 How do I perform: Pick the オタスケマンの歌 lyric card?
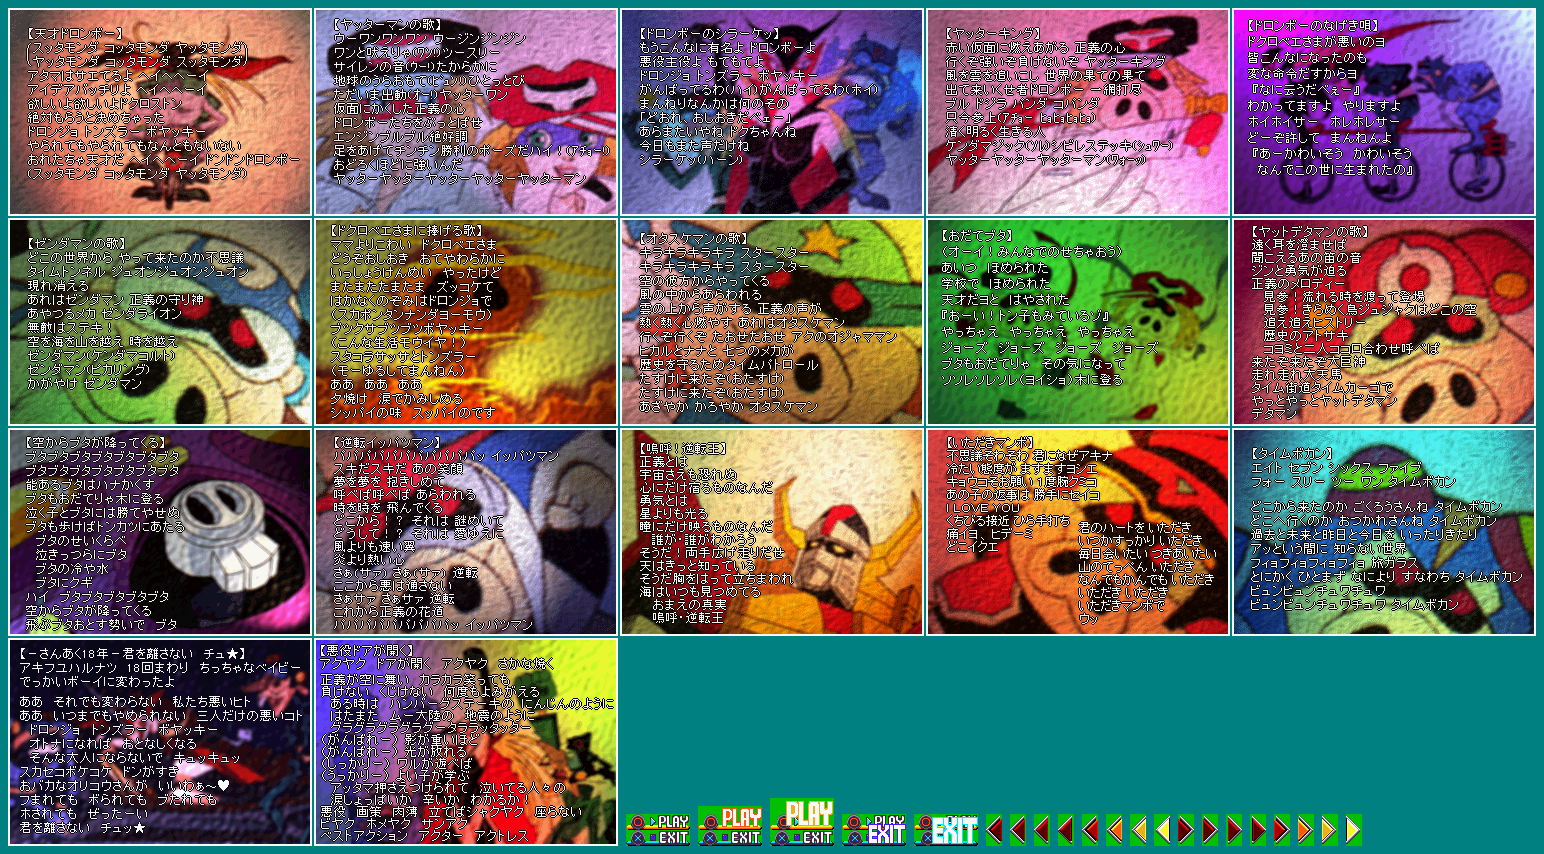click(772, 322)
